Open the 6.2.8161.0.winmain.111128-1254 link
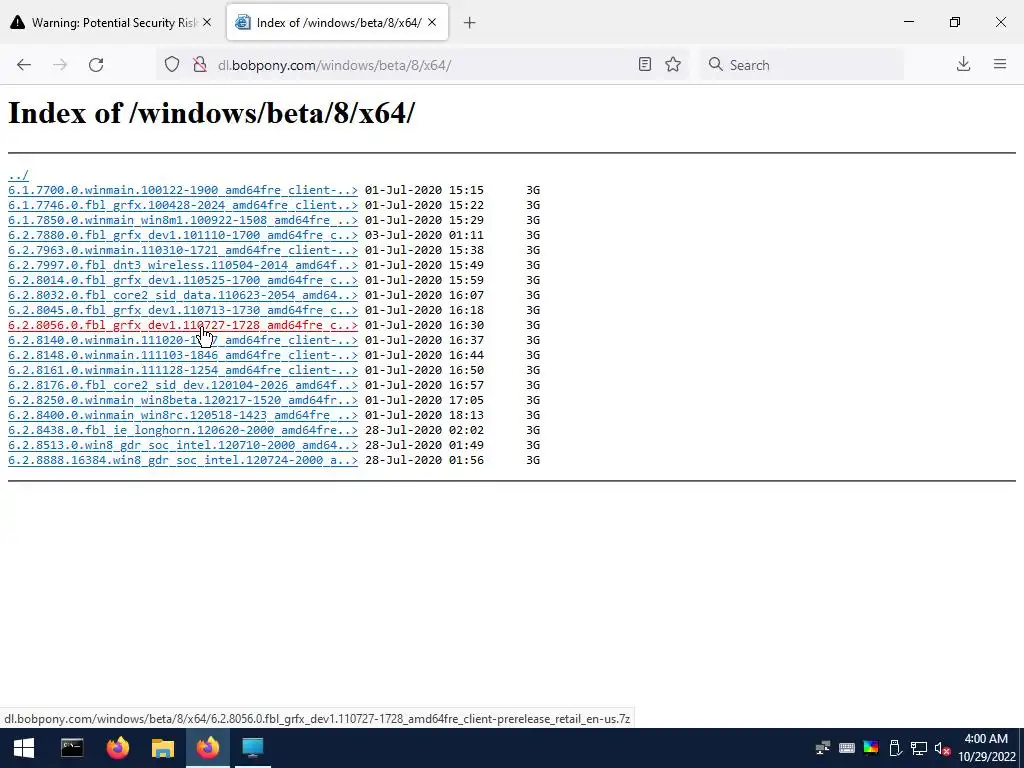The image size is (1024, 768). [183, 370]
